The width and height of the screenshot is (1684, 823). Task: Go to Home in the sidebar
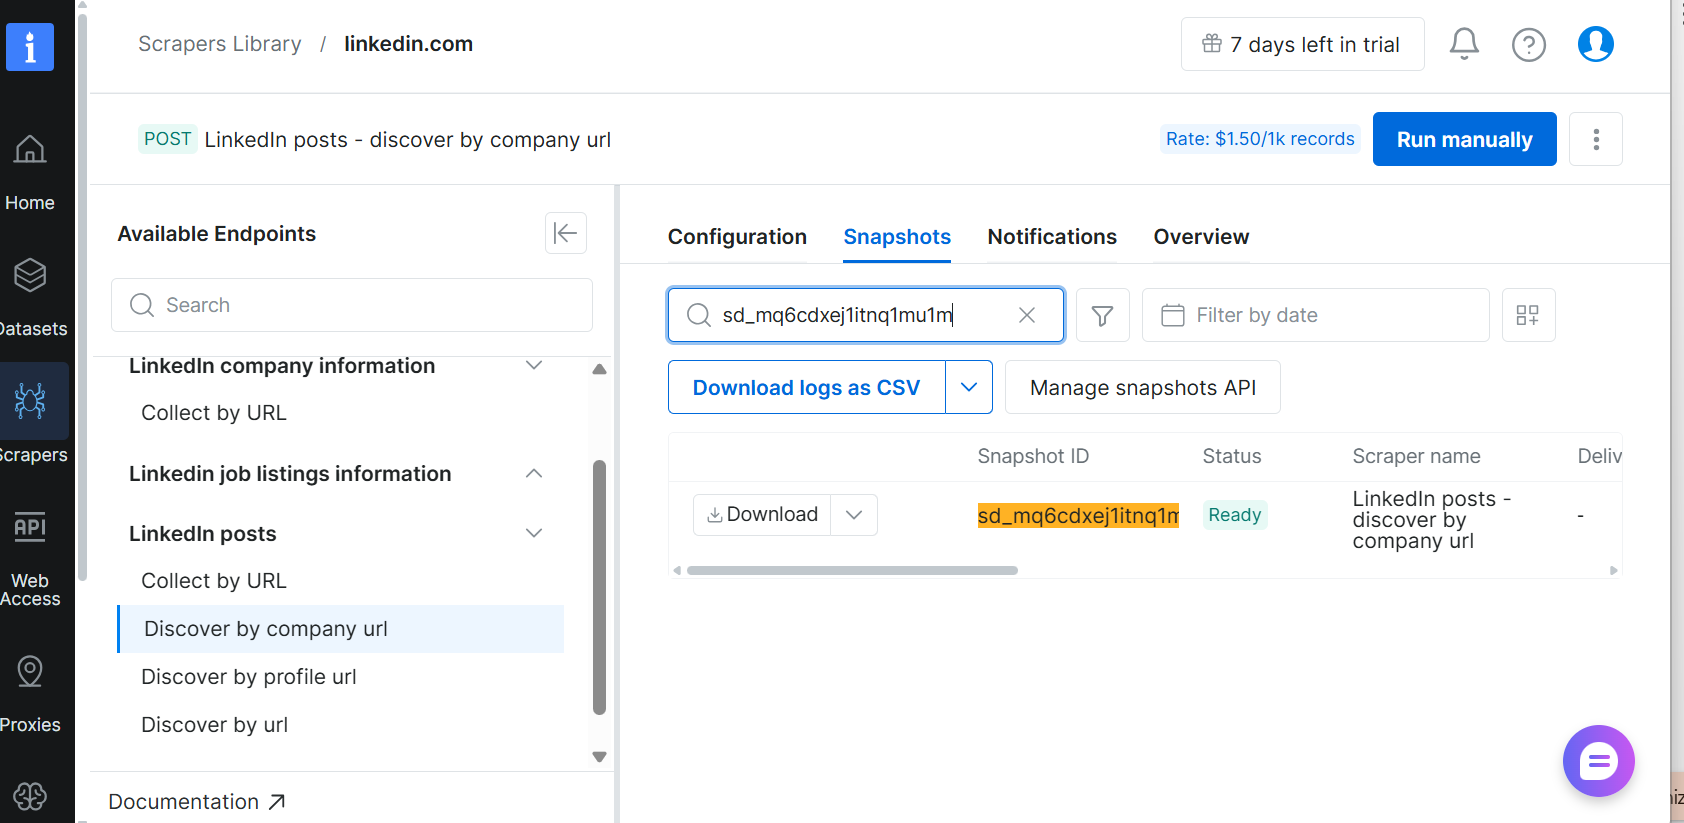30,173
